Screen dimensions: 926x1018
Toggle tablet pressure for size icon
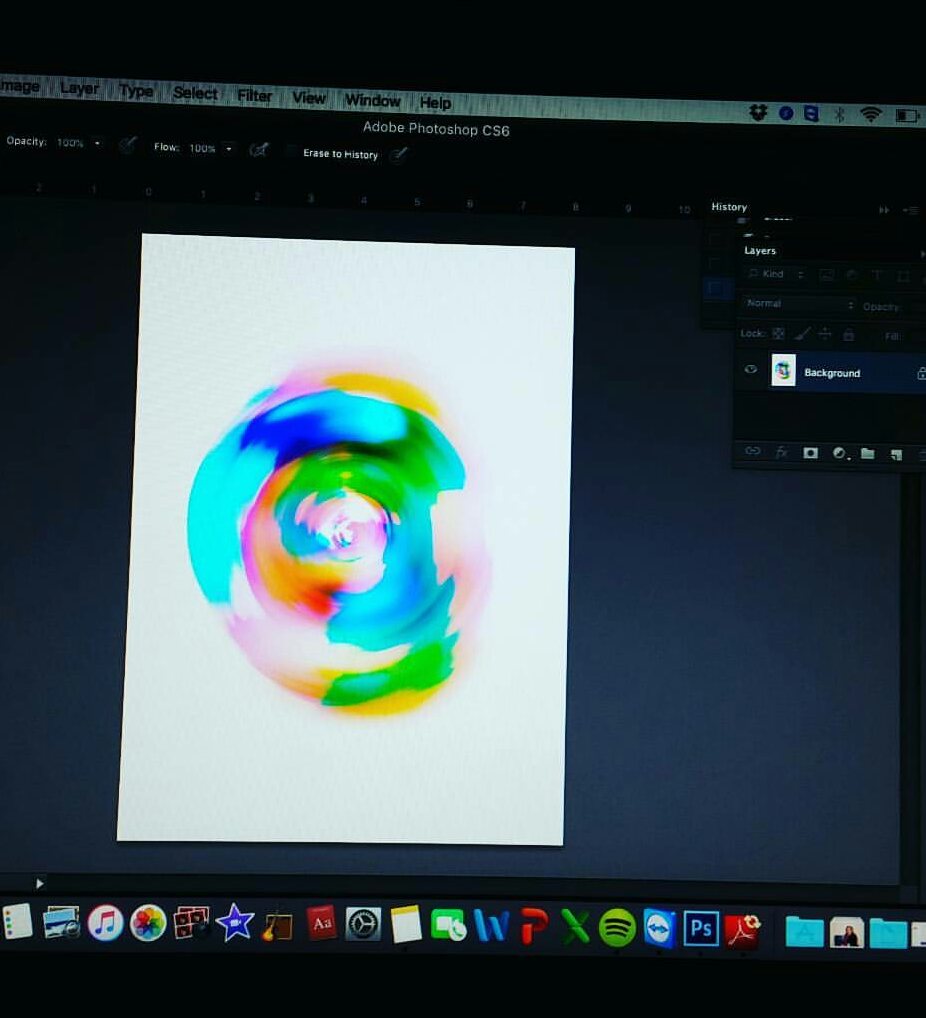399,155
